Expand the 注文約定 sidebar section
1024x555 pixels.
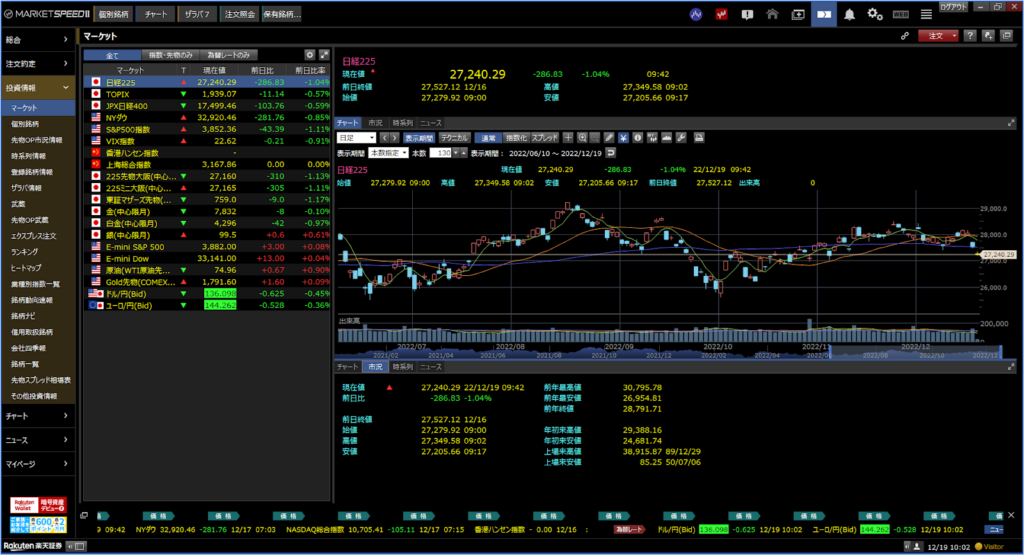(x=38, y=64)
